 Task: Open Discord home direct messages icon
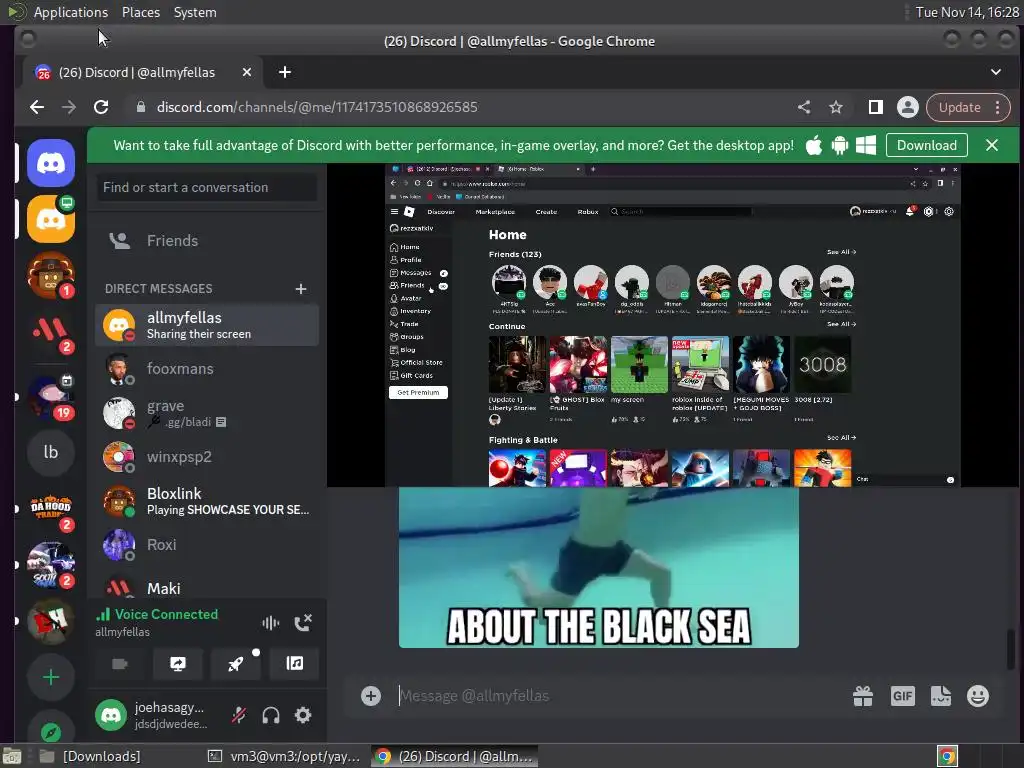pyautogui.click(x=51, y=163)
